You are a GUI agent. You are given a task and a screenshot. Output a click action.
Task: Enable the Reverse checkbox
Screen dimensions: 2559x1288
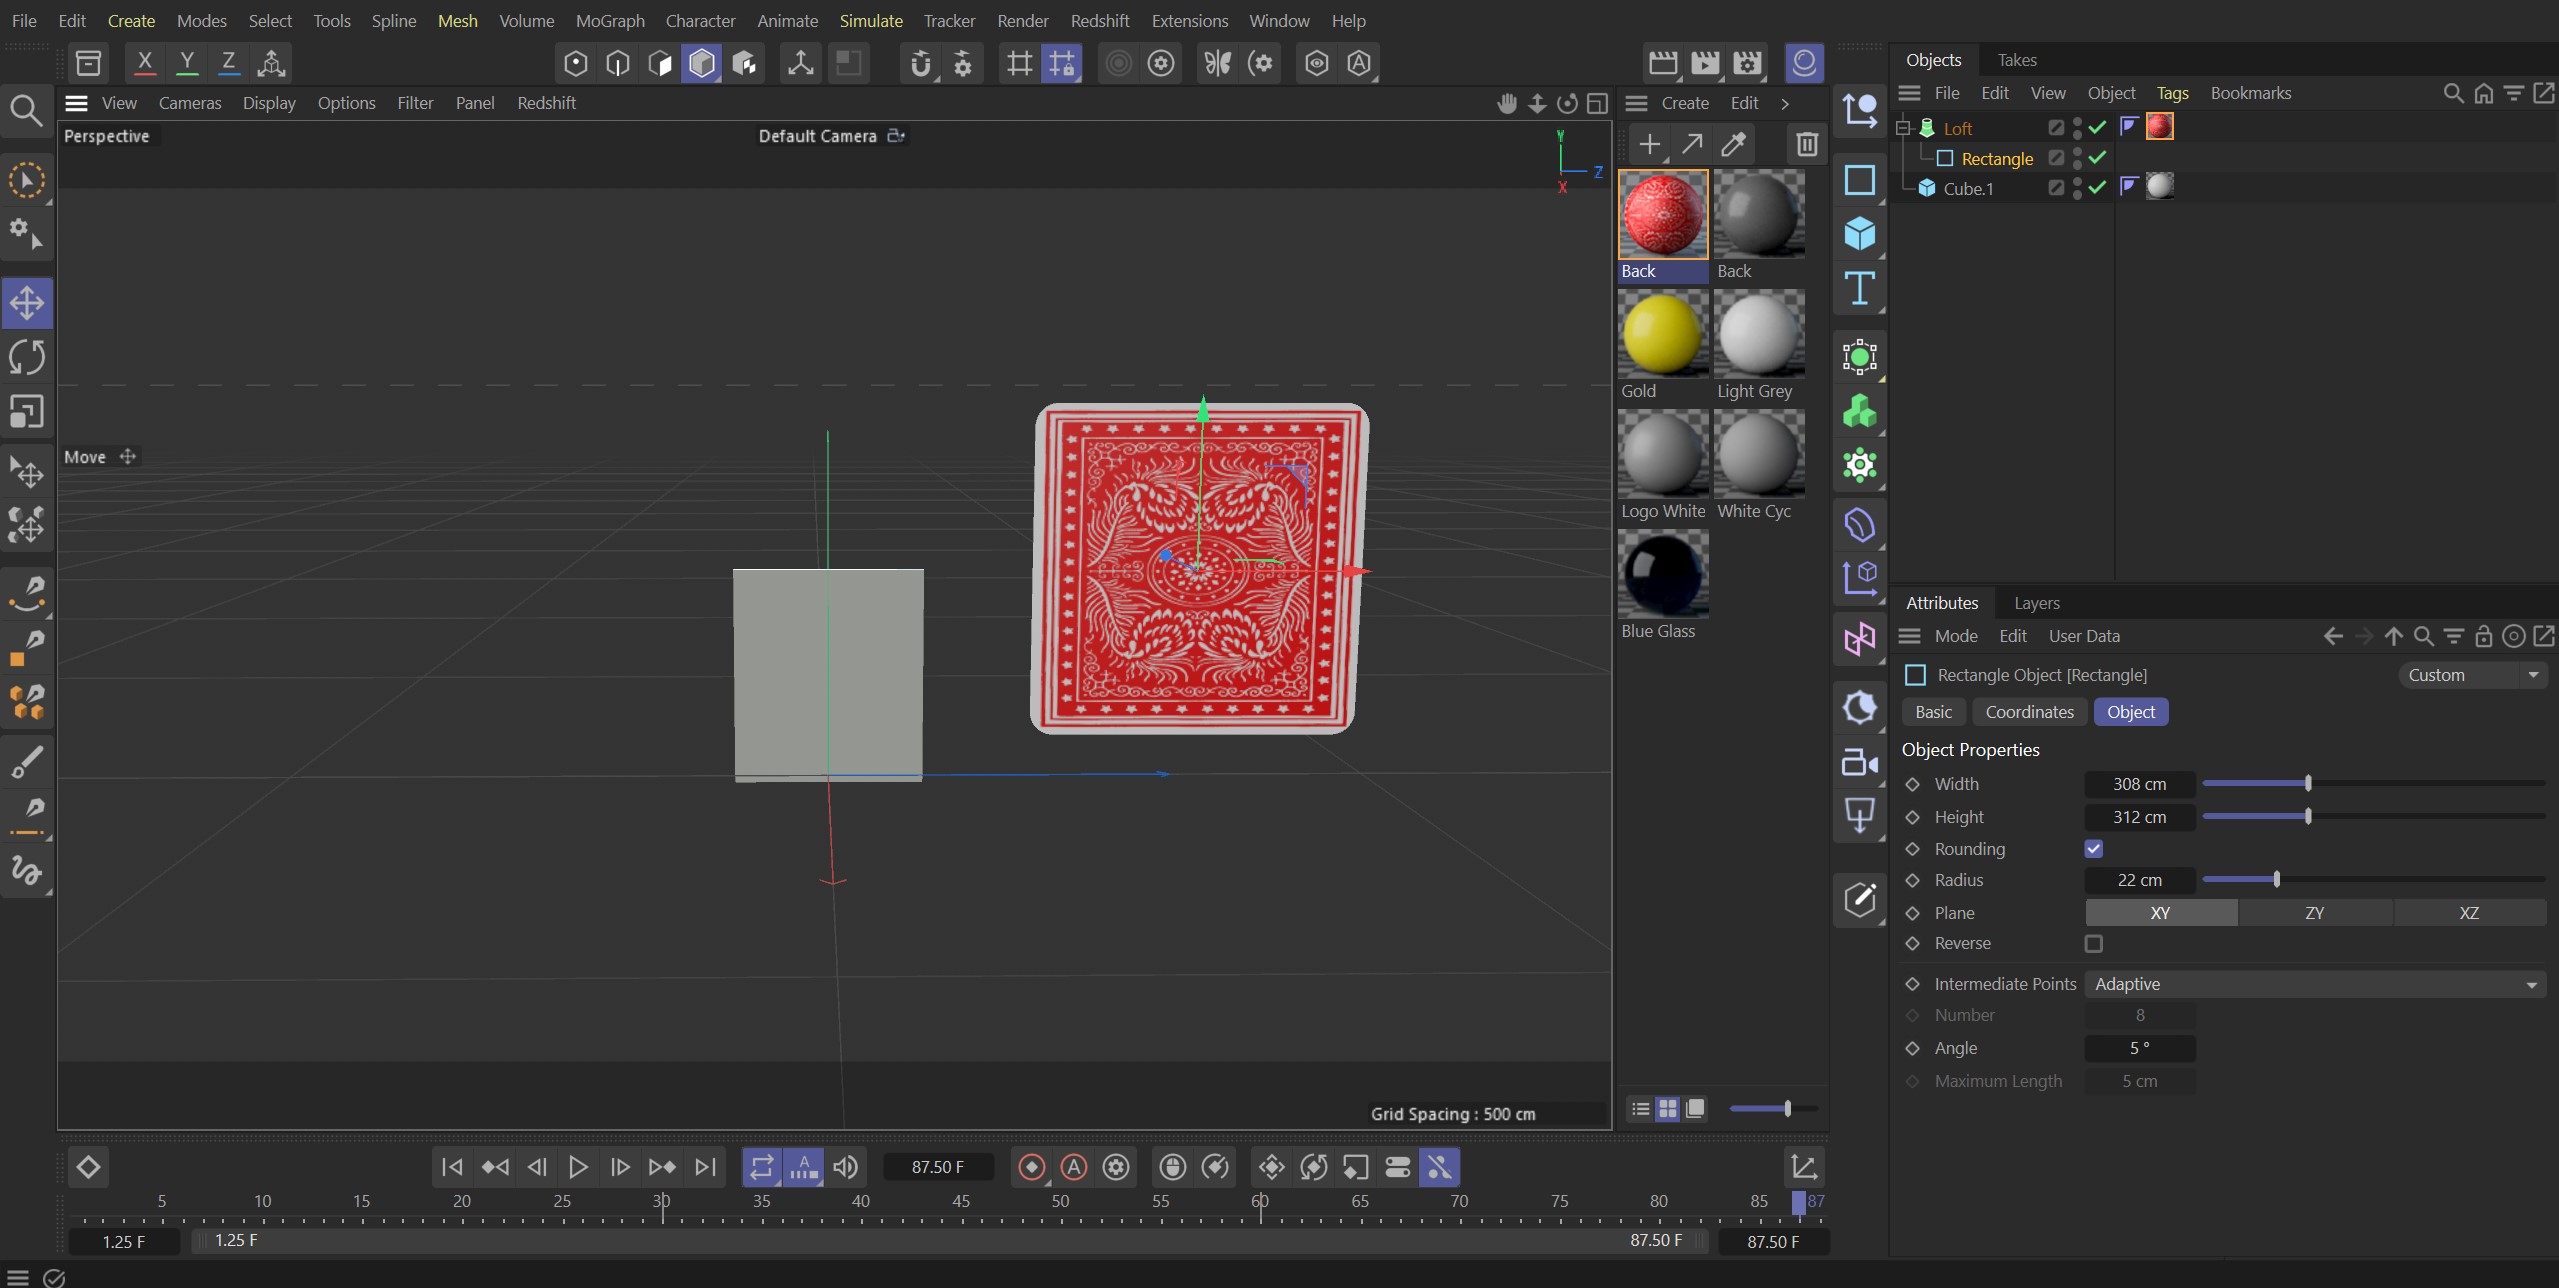click(2093, 944)
